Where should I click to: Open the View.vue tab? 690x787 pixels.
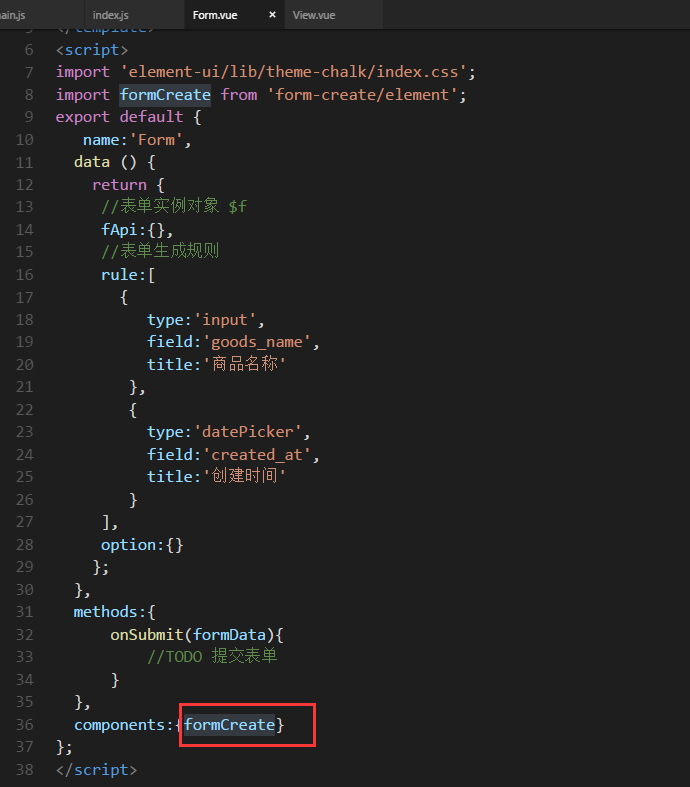(314, 15)
